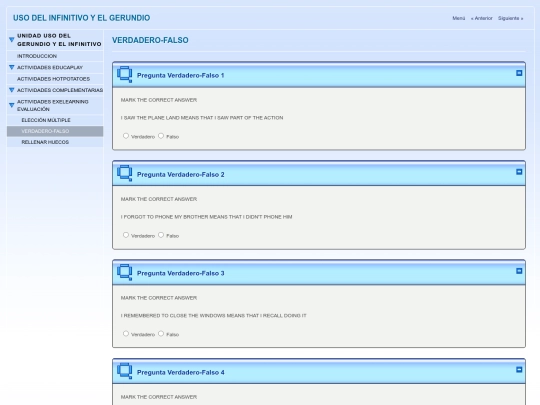The width and height of the screenshot is (540, 405).
Task: Open the Rellenar Huecos page
Action: click(x=45, y=142)
